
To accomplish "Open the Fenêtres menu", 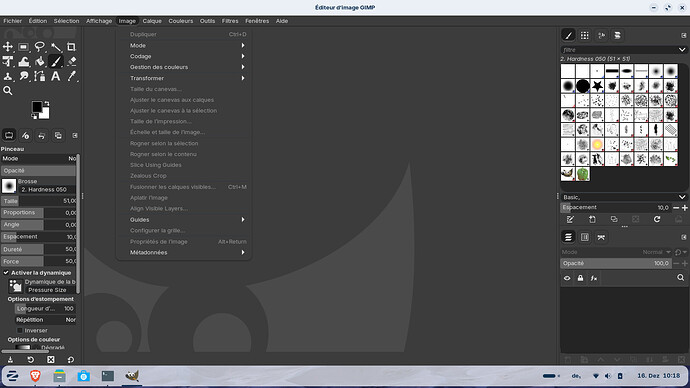I will coord(257,21).
